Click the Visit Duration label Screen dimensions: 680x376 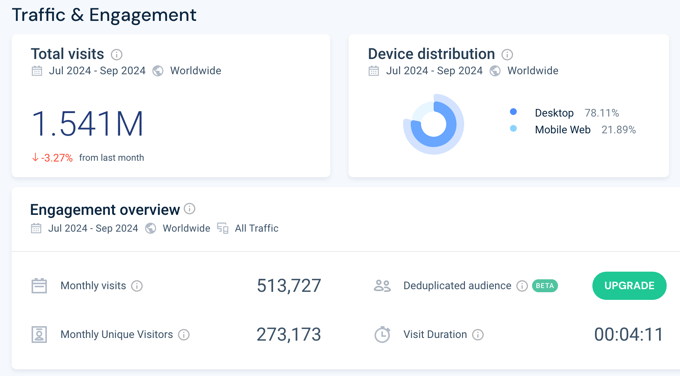point(435,335)
